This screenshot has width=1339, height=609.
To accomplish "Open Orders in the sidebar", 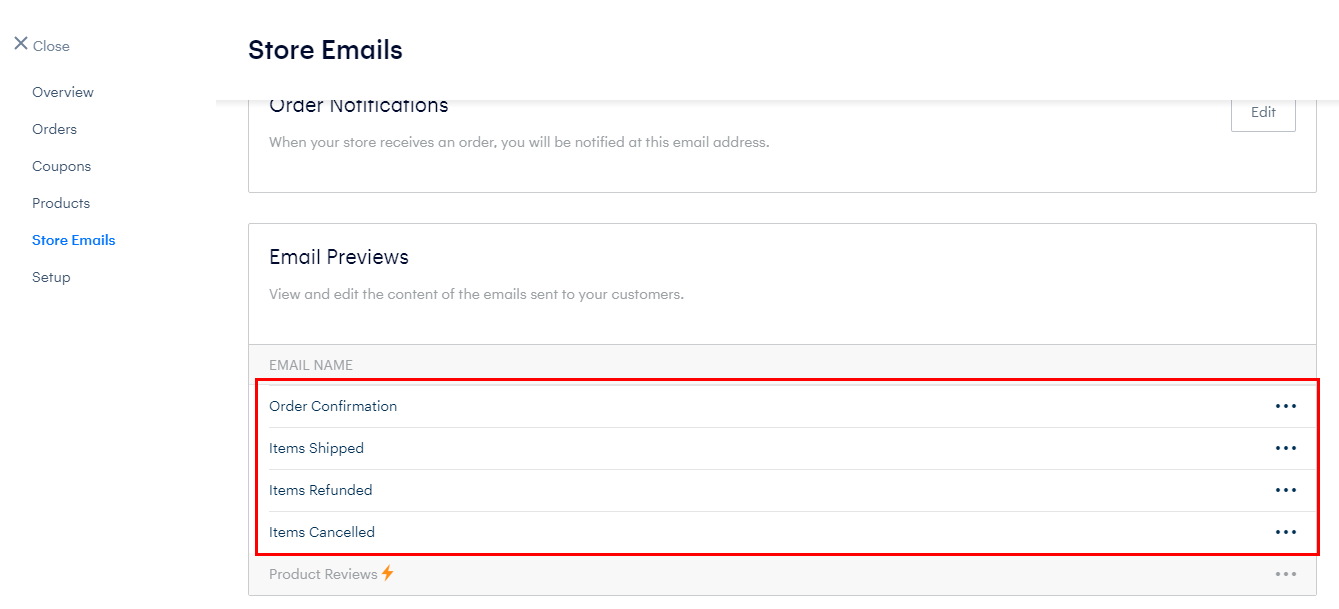I will (x=54, y=129).
